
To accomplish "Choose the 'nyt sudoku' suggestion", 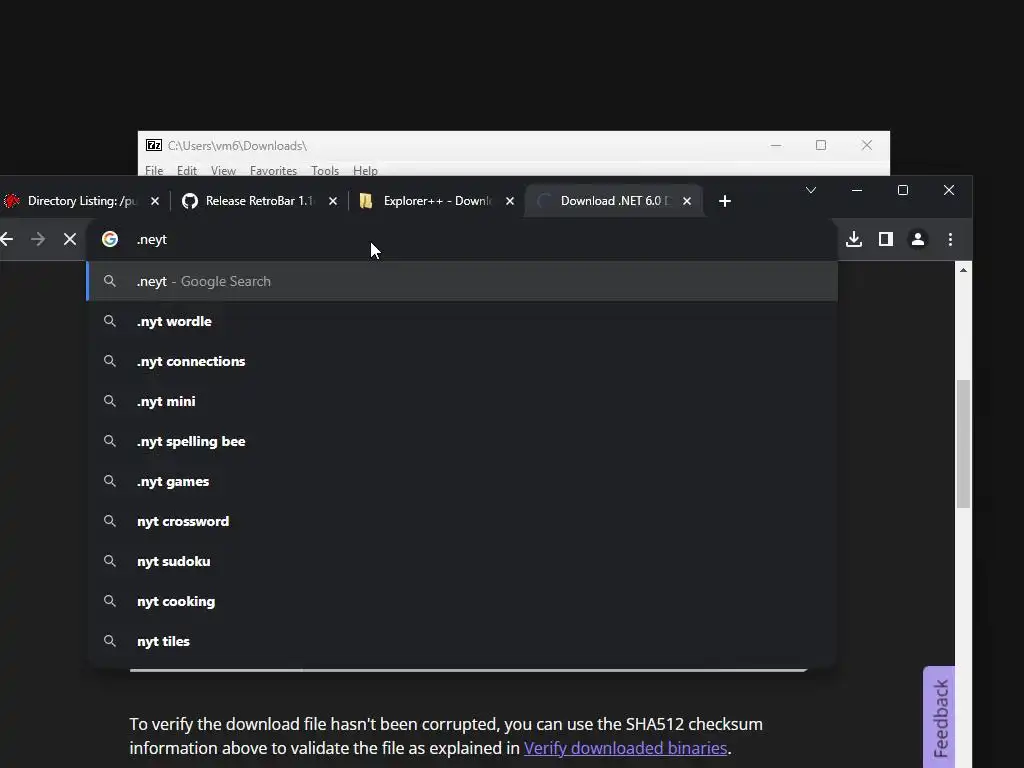I will pos(462,561).
